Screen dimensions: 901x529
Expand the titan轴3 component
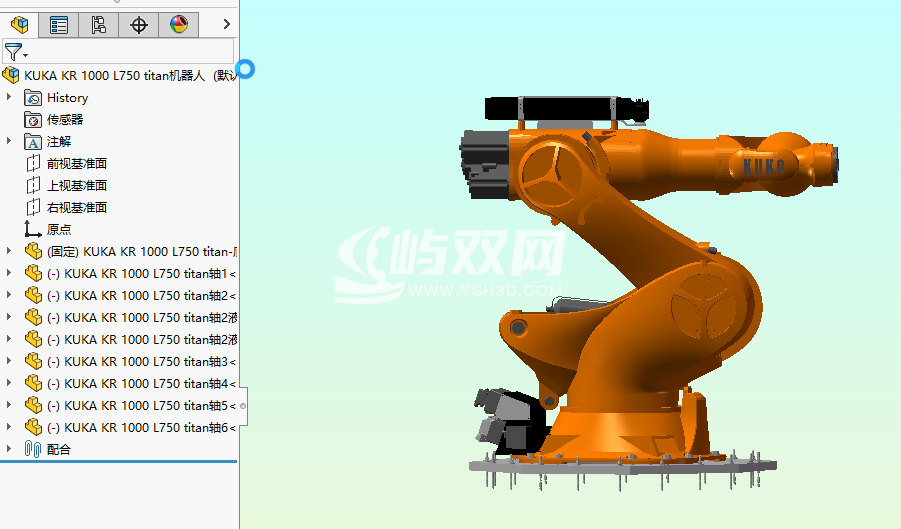click(9, 360)
